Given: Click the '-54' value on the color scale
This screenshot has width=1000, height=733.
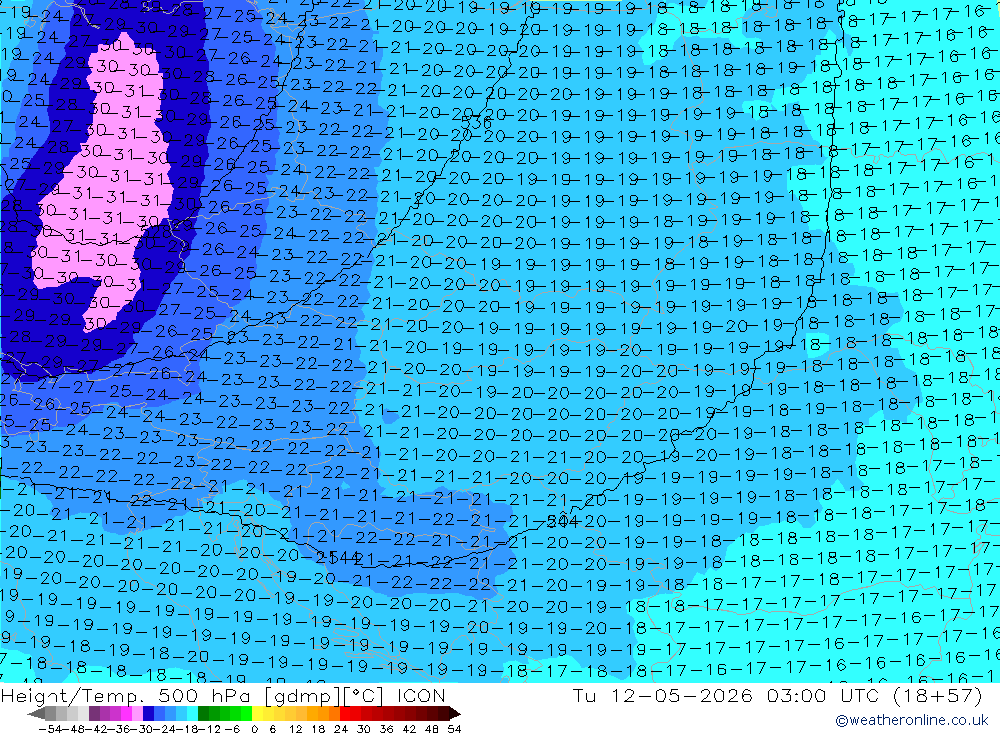Looking at the screenshot, I should [x=50, y=729].
